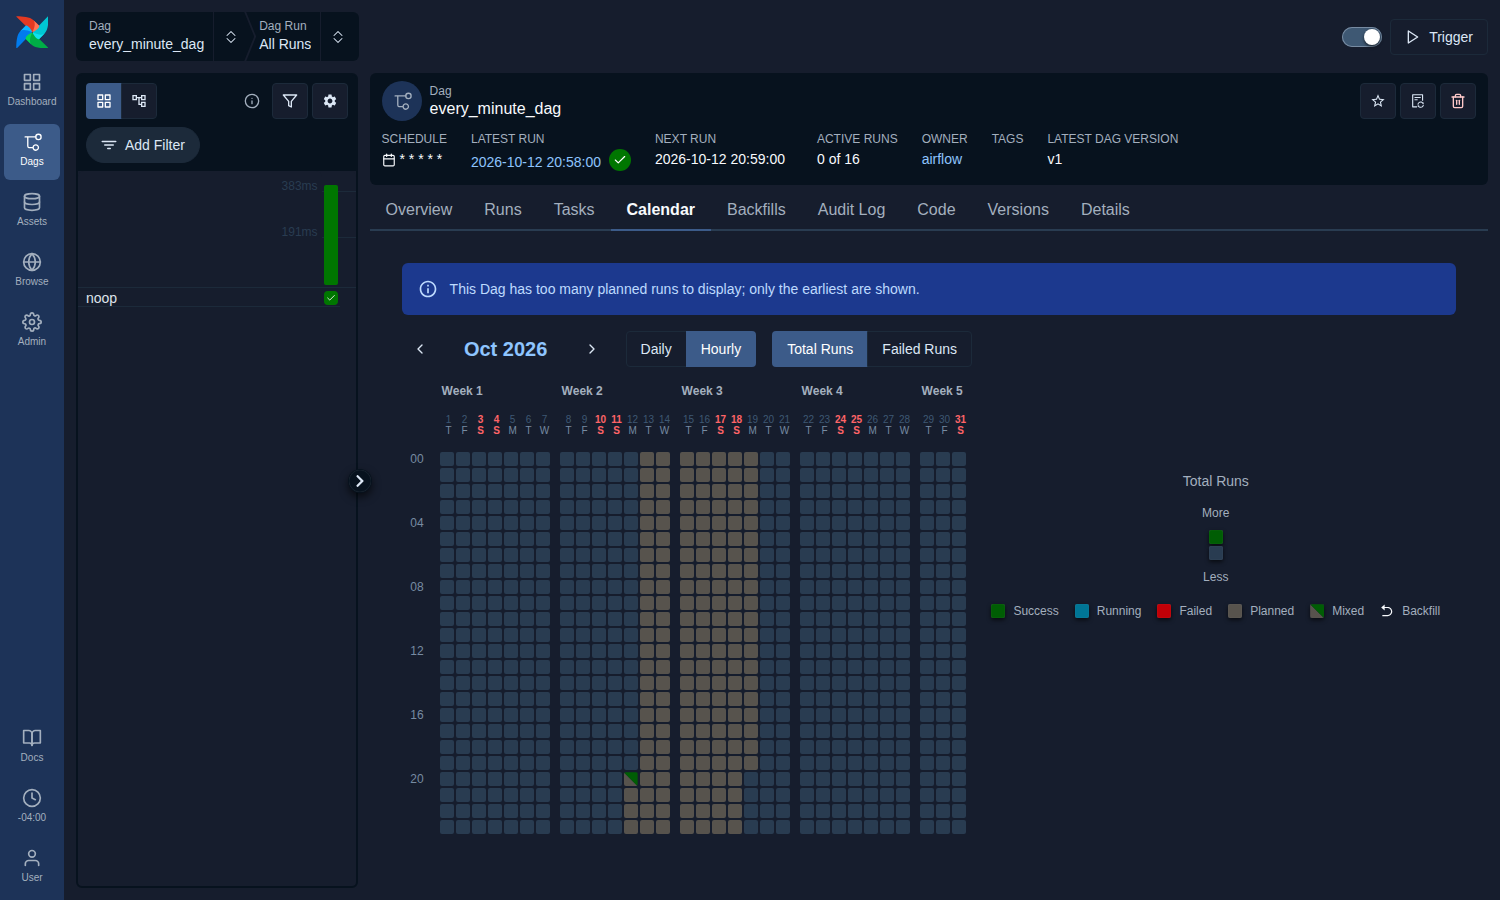The width and height of the screenshot is (1500, 900).
Task: Click the -04:00 timezone clock
Action: coord(32,806)
